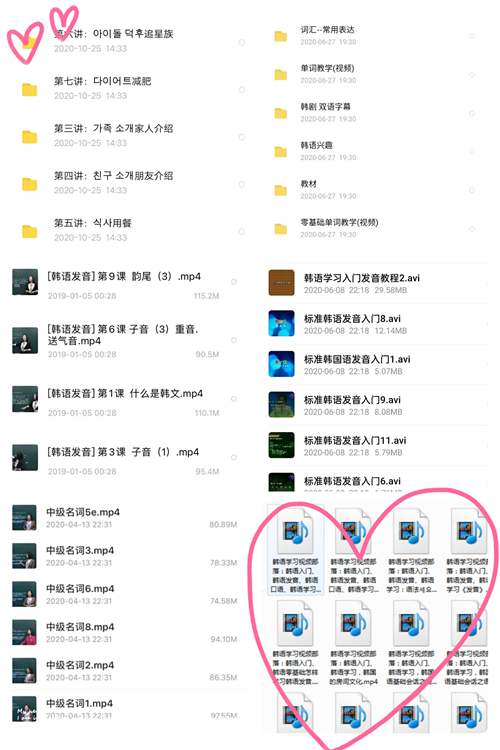Click the 中级名词8.mp4 file name

80,627
